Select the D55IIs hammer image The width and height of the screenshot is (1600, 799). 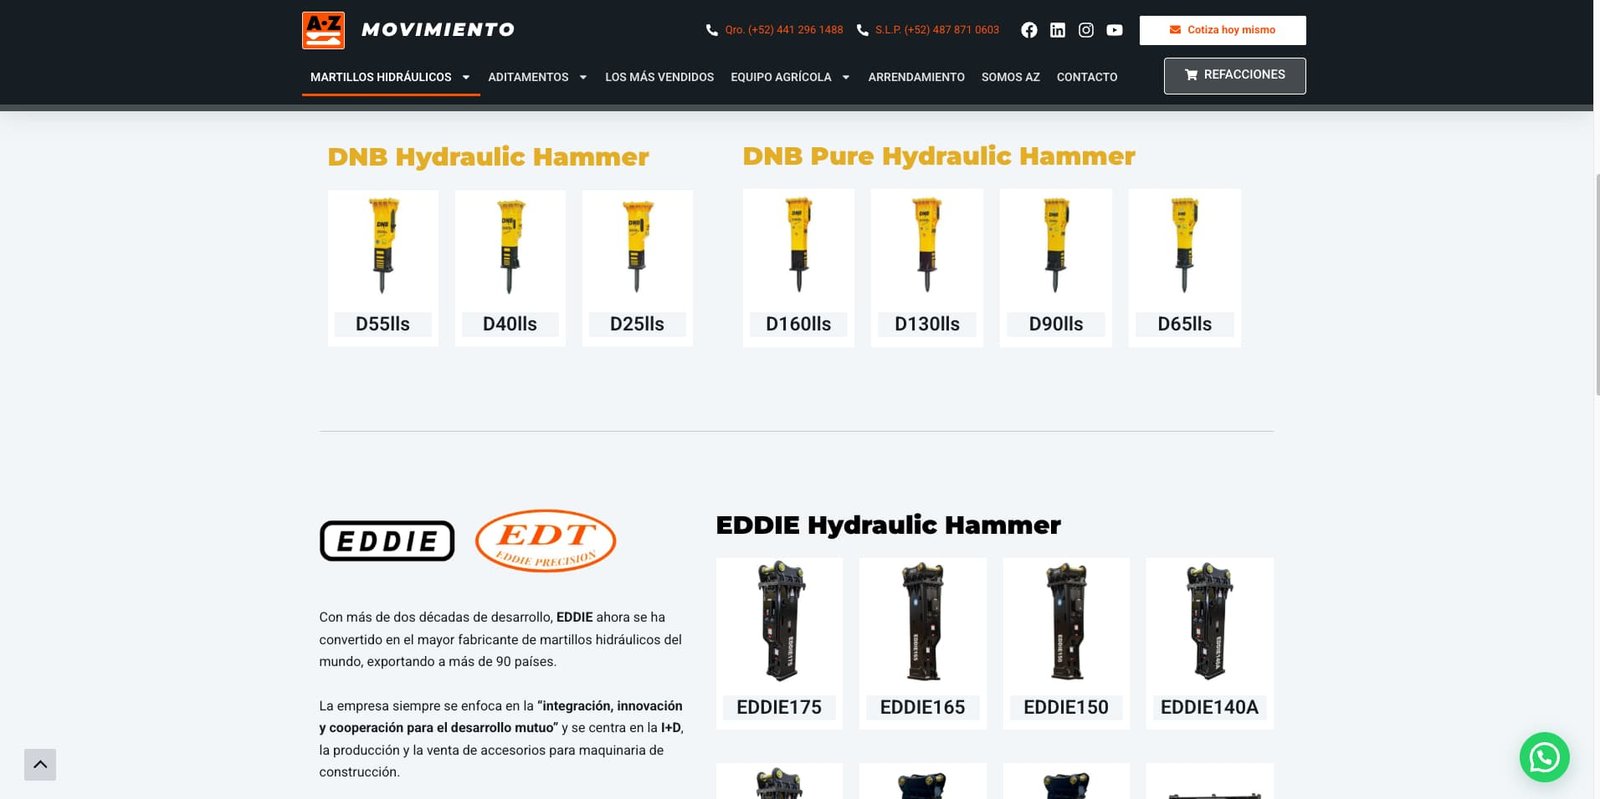tap(383, 246)
